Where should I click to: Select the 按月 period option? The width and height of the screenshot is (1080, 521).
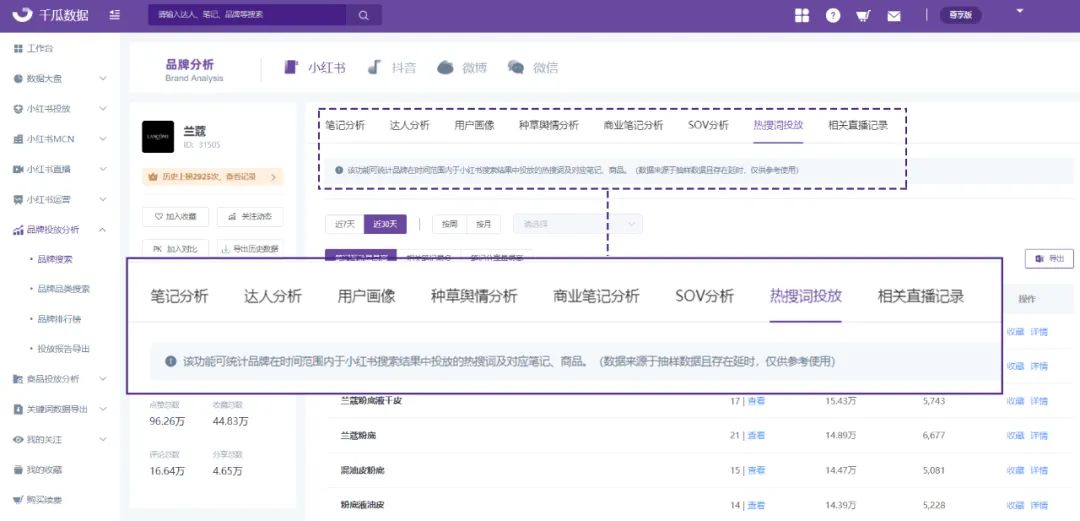[484, 224]
